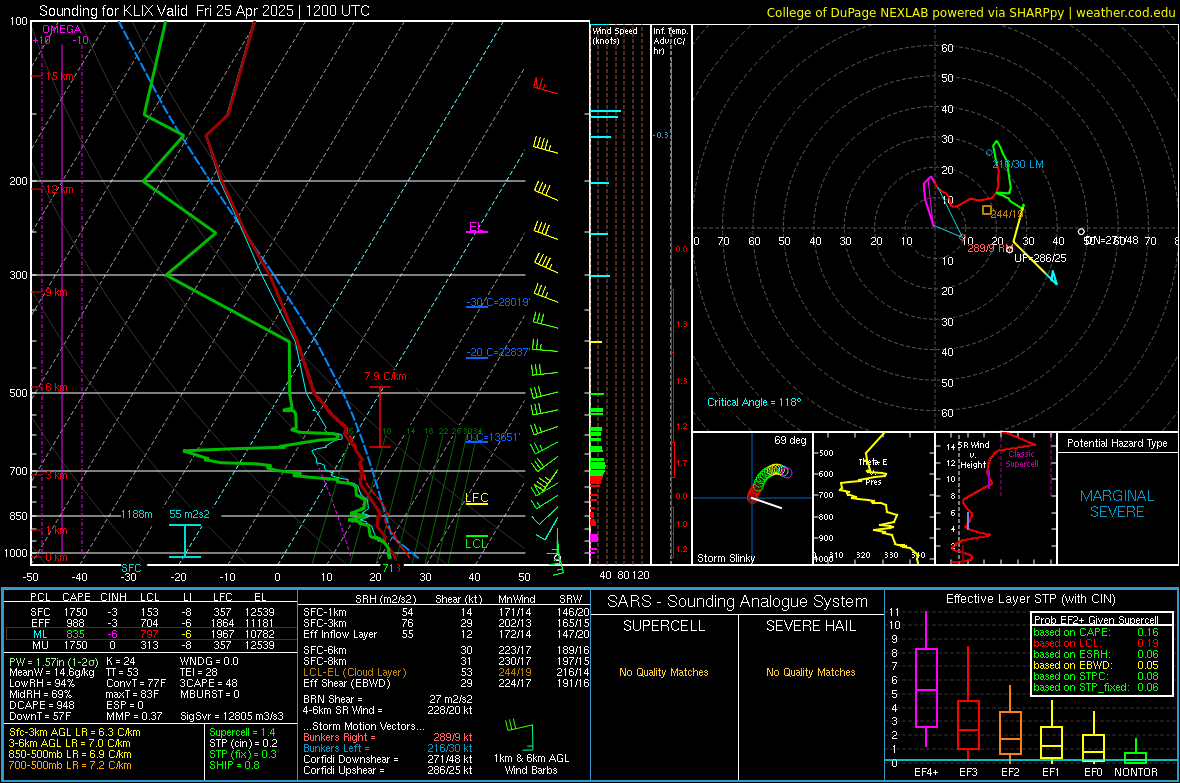The image size is (1180, 783).
Task: Click the College of DuPage NEXLAB credit text
Action: pyautogui.click(x=970, y=12)
